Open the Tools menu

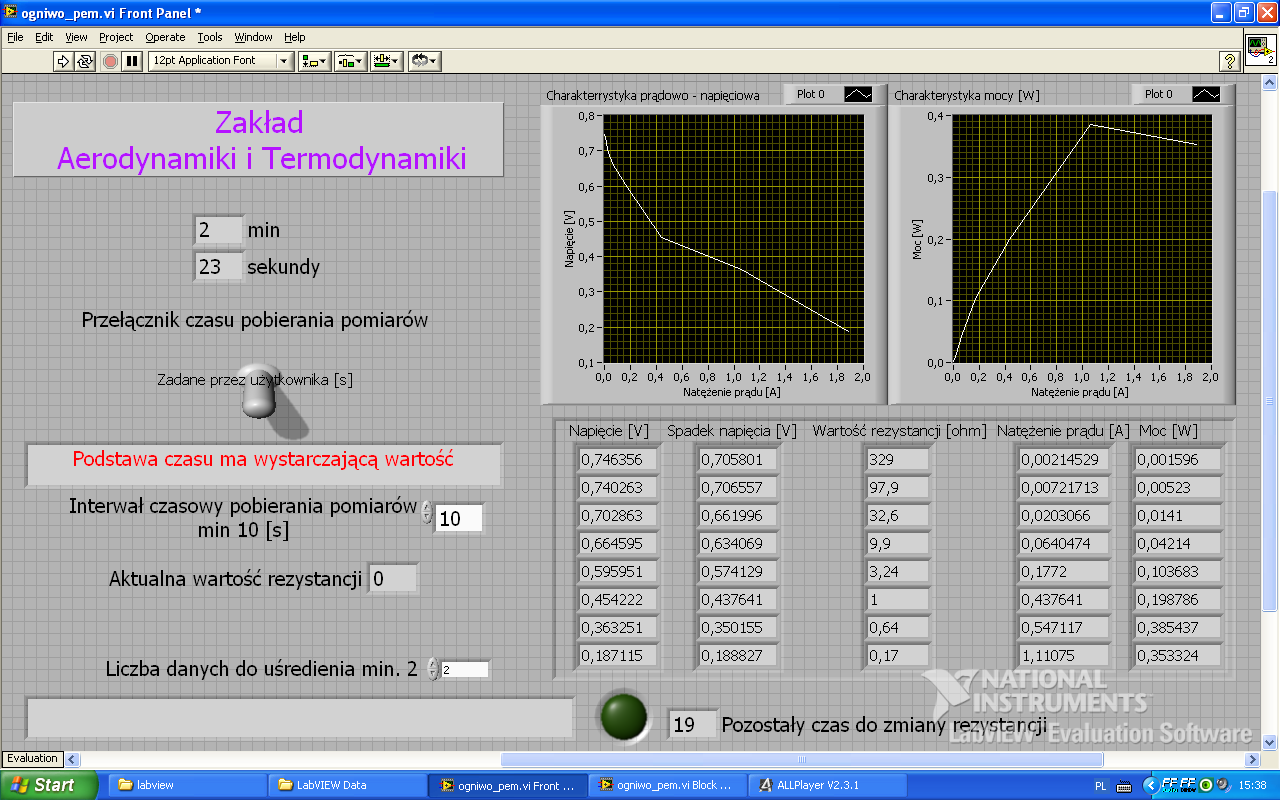(210, 37)
